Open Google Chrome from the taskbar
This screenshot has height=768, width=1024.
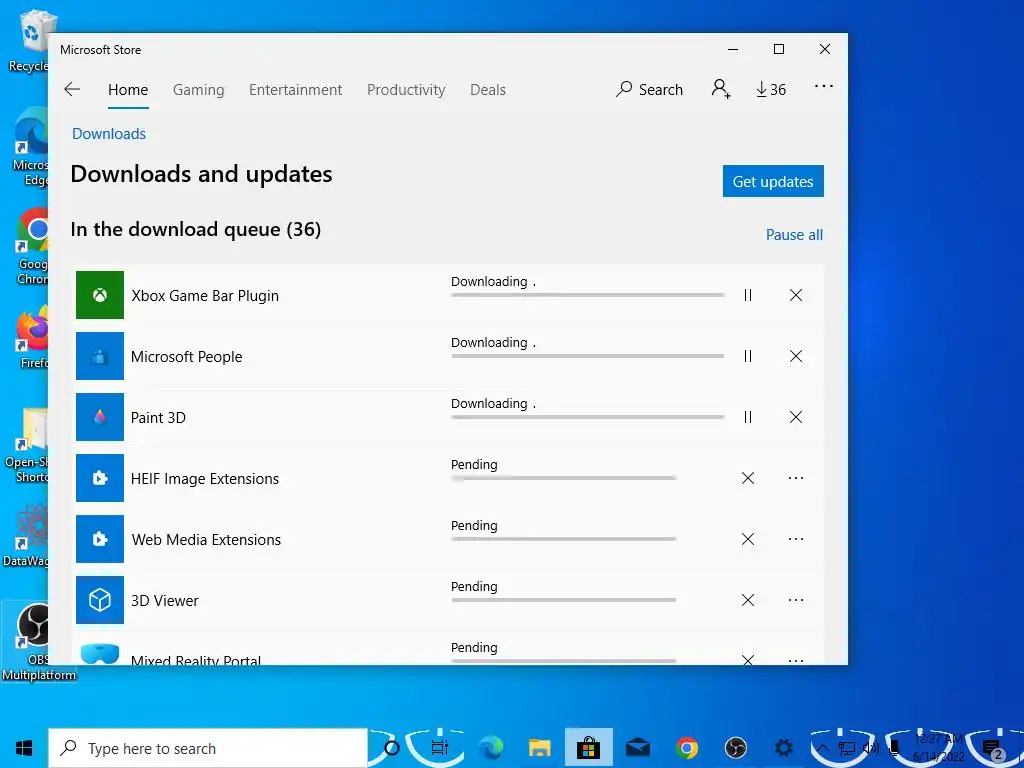(x=686, y=748)
